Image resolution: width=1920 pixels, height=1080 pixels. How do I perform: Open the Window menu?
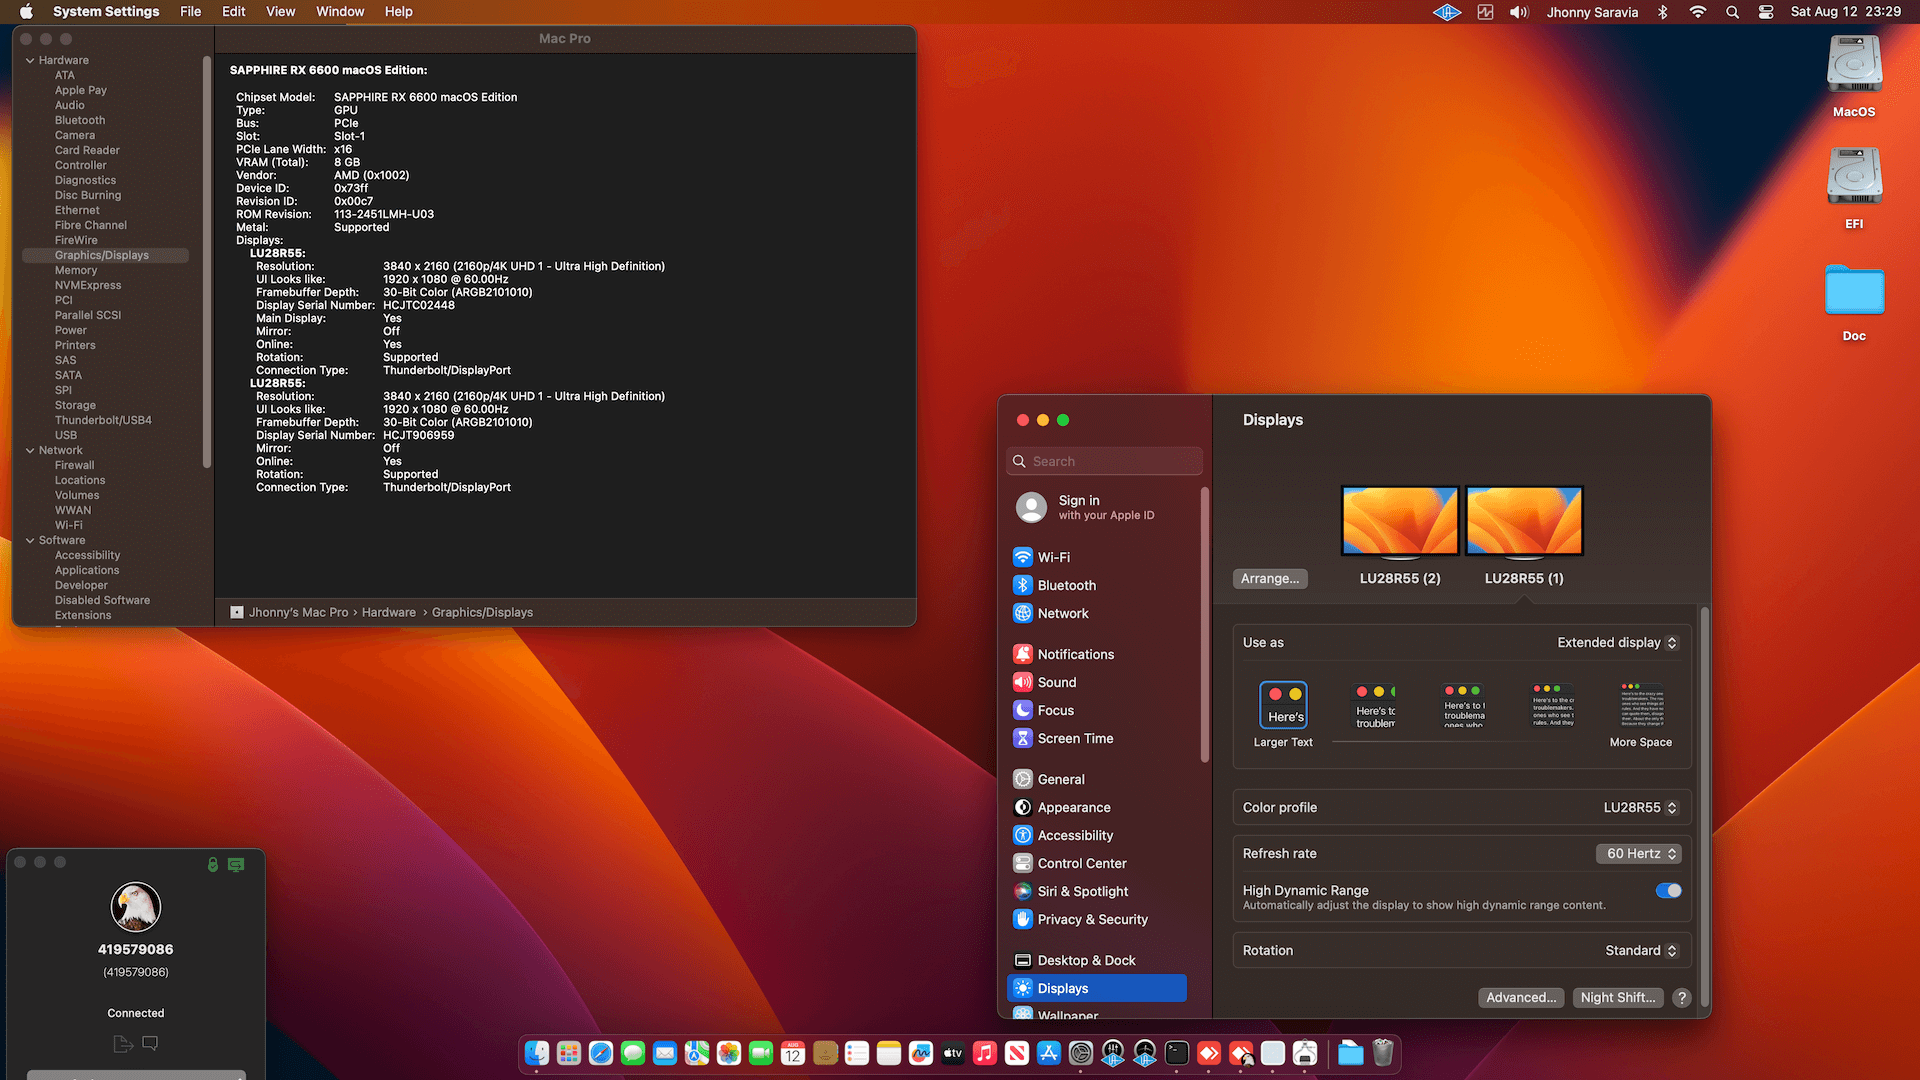click(x=340, y=12)
